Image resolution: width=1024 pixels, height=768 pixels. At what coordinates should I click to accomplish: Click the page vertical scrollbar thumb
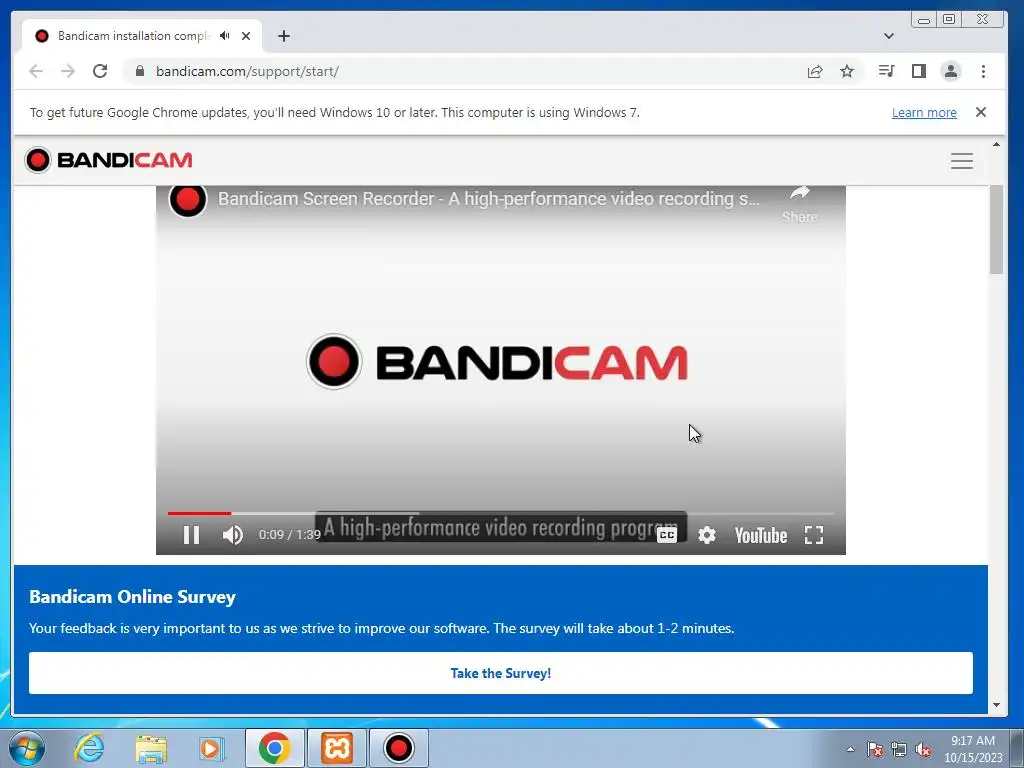(x=997, y=230)
